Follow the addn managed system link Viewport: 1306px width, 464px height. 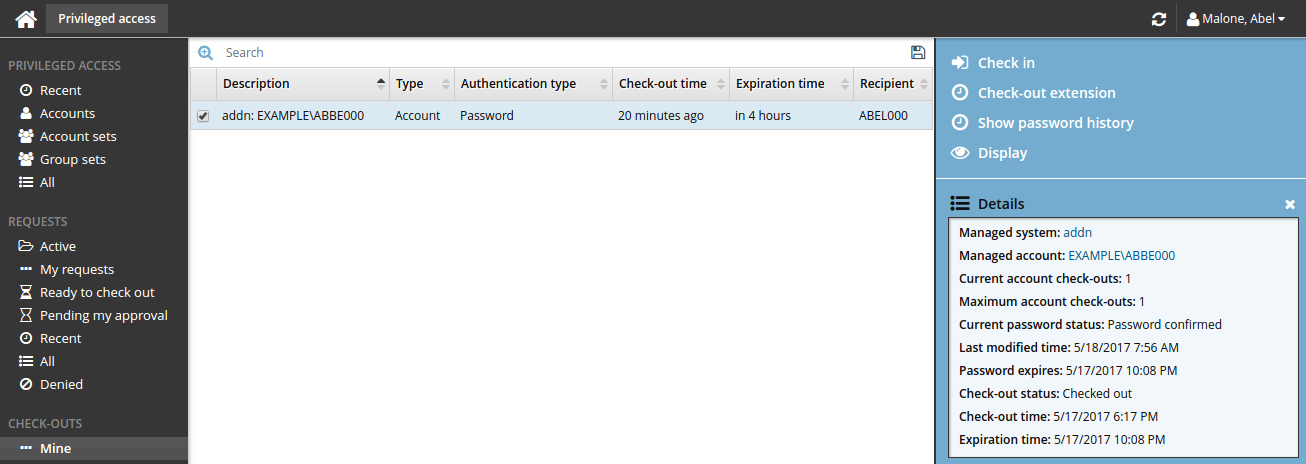tap(1077, 232)
